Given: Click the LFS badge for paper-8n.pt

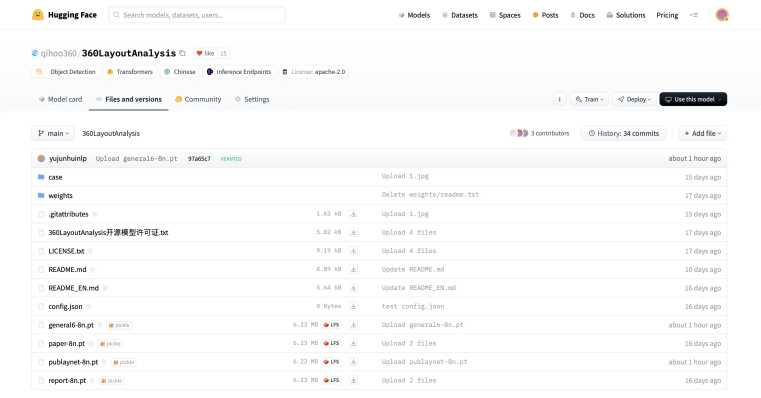Looking at the screenshot, I should (x=331, y=343).
